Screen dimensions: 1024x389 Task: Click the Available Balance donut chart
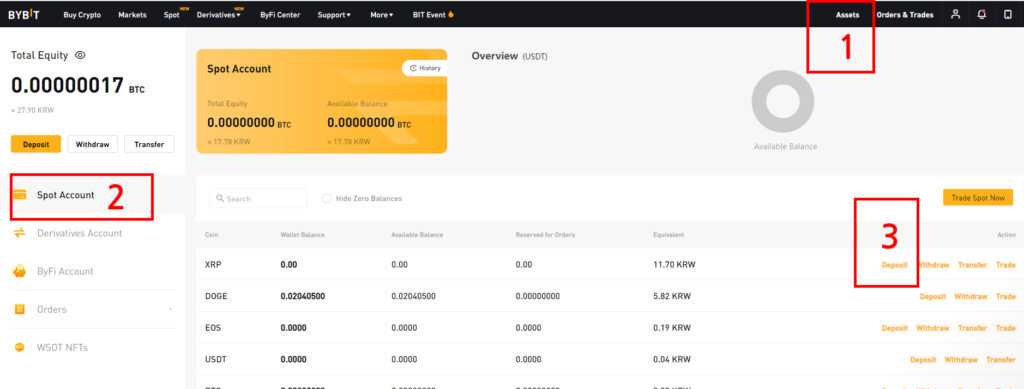pos(782,101)
